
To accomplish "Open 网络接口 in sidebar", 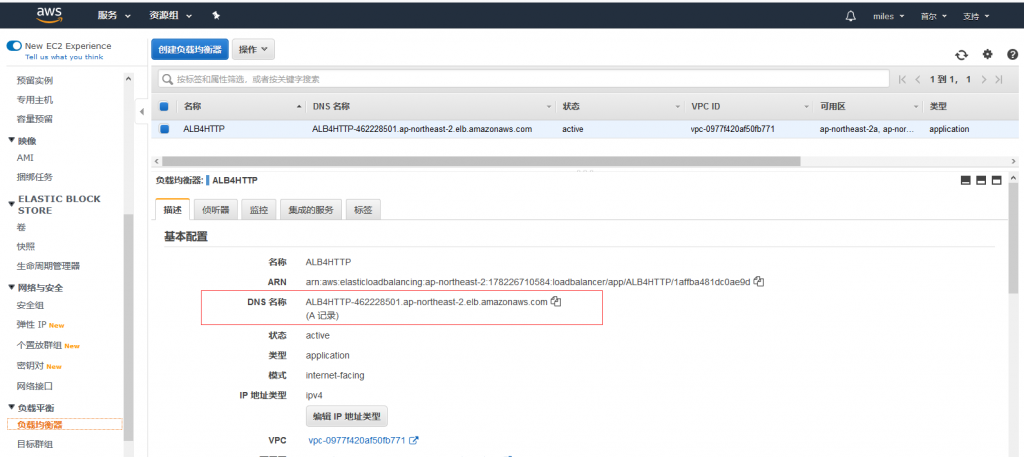I will coord(35,386).
